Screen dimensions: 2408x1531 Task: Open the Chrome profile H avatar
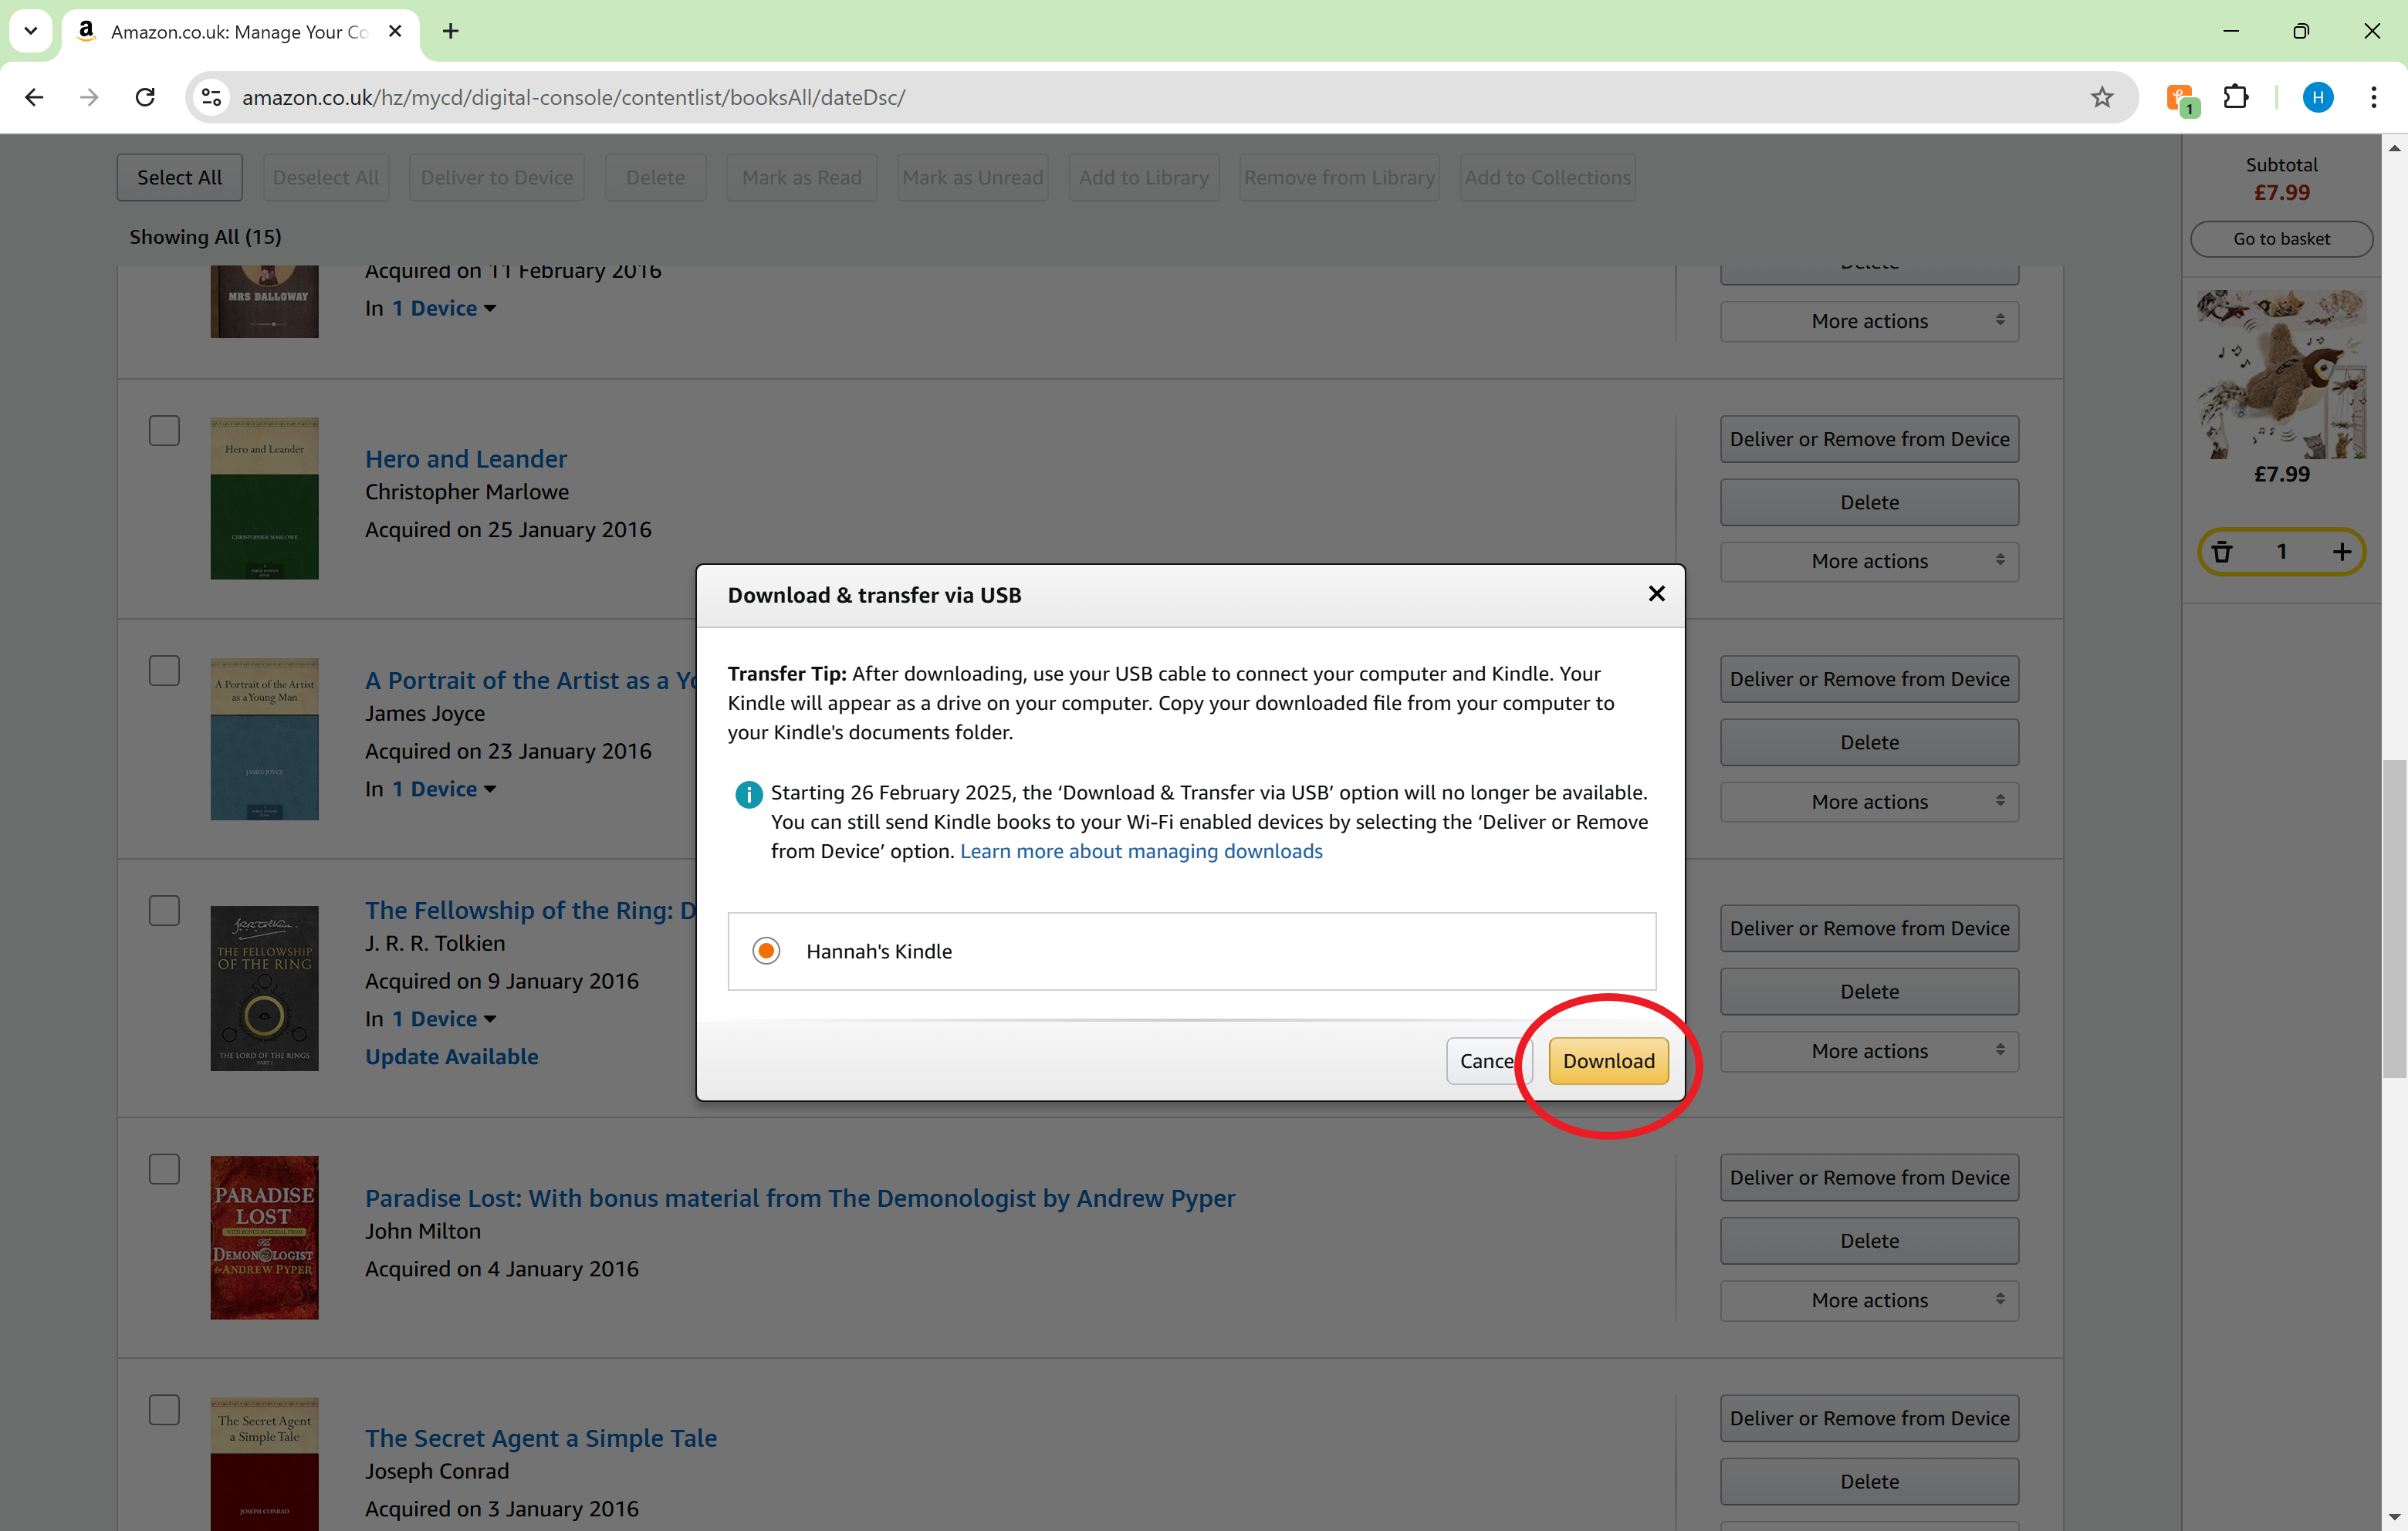pyautogui.click(x=2317, y=97)
